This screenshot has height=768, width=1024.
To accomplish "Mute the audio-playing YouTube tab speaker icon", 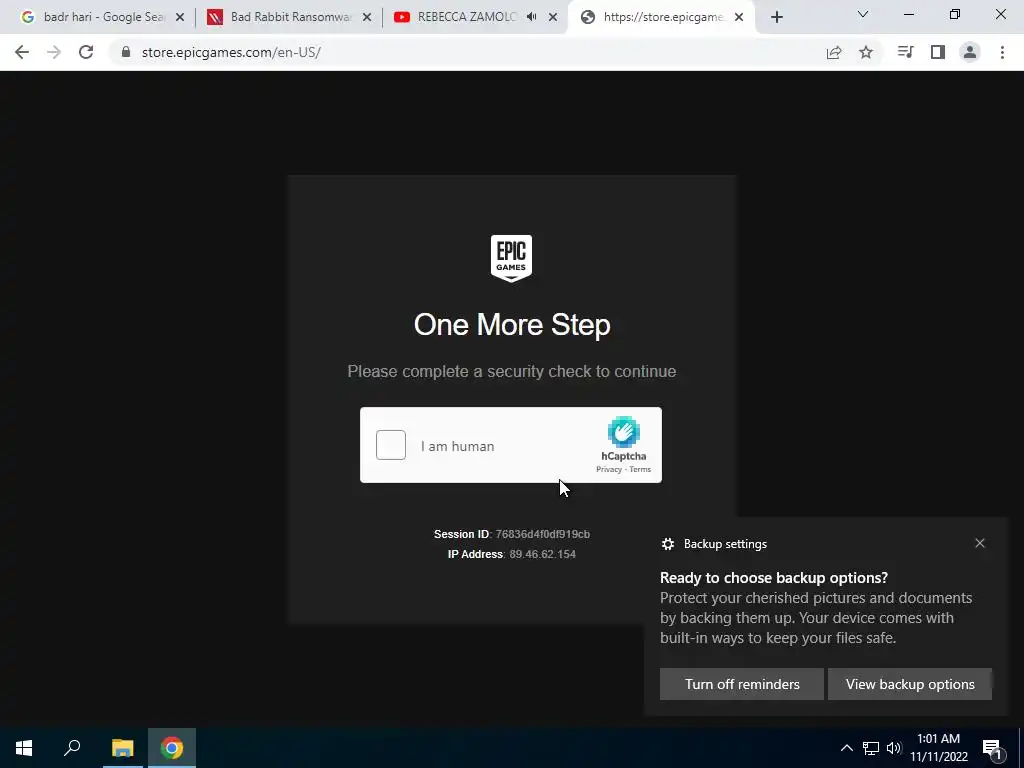I will point(532,17).
